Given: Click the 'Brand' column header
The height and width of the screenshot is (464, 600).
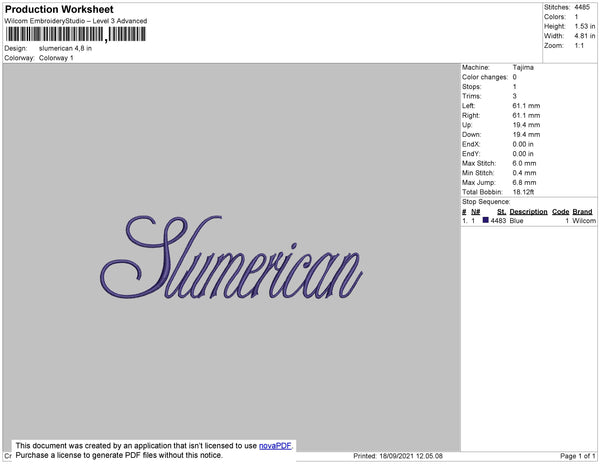Looking at the screenshot, I should click(582, 212).
